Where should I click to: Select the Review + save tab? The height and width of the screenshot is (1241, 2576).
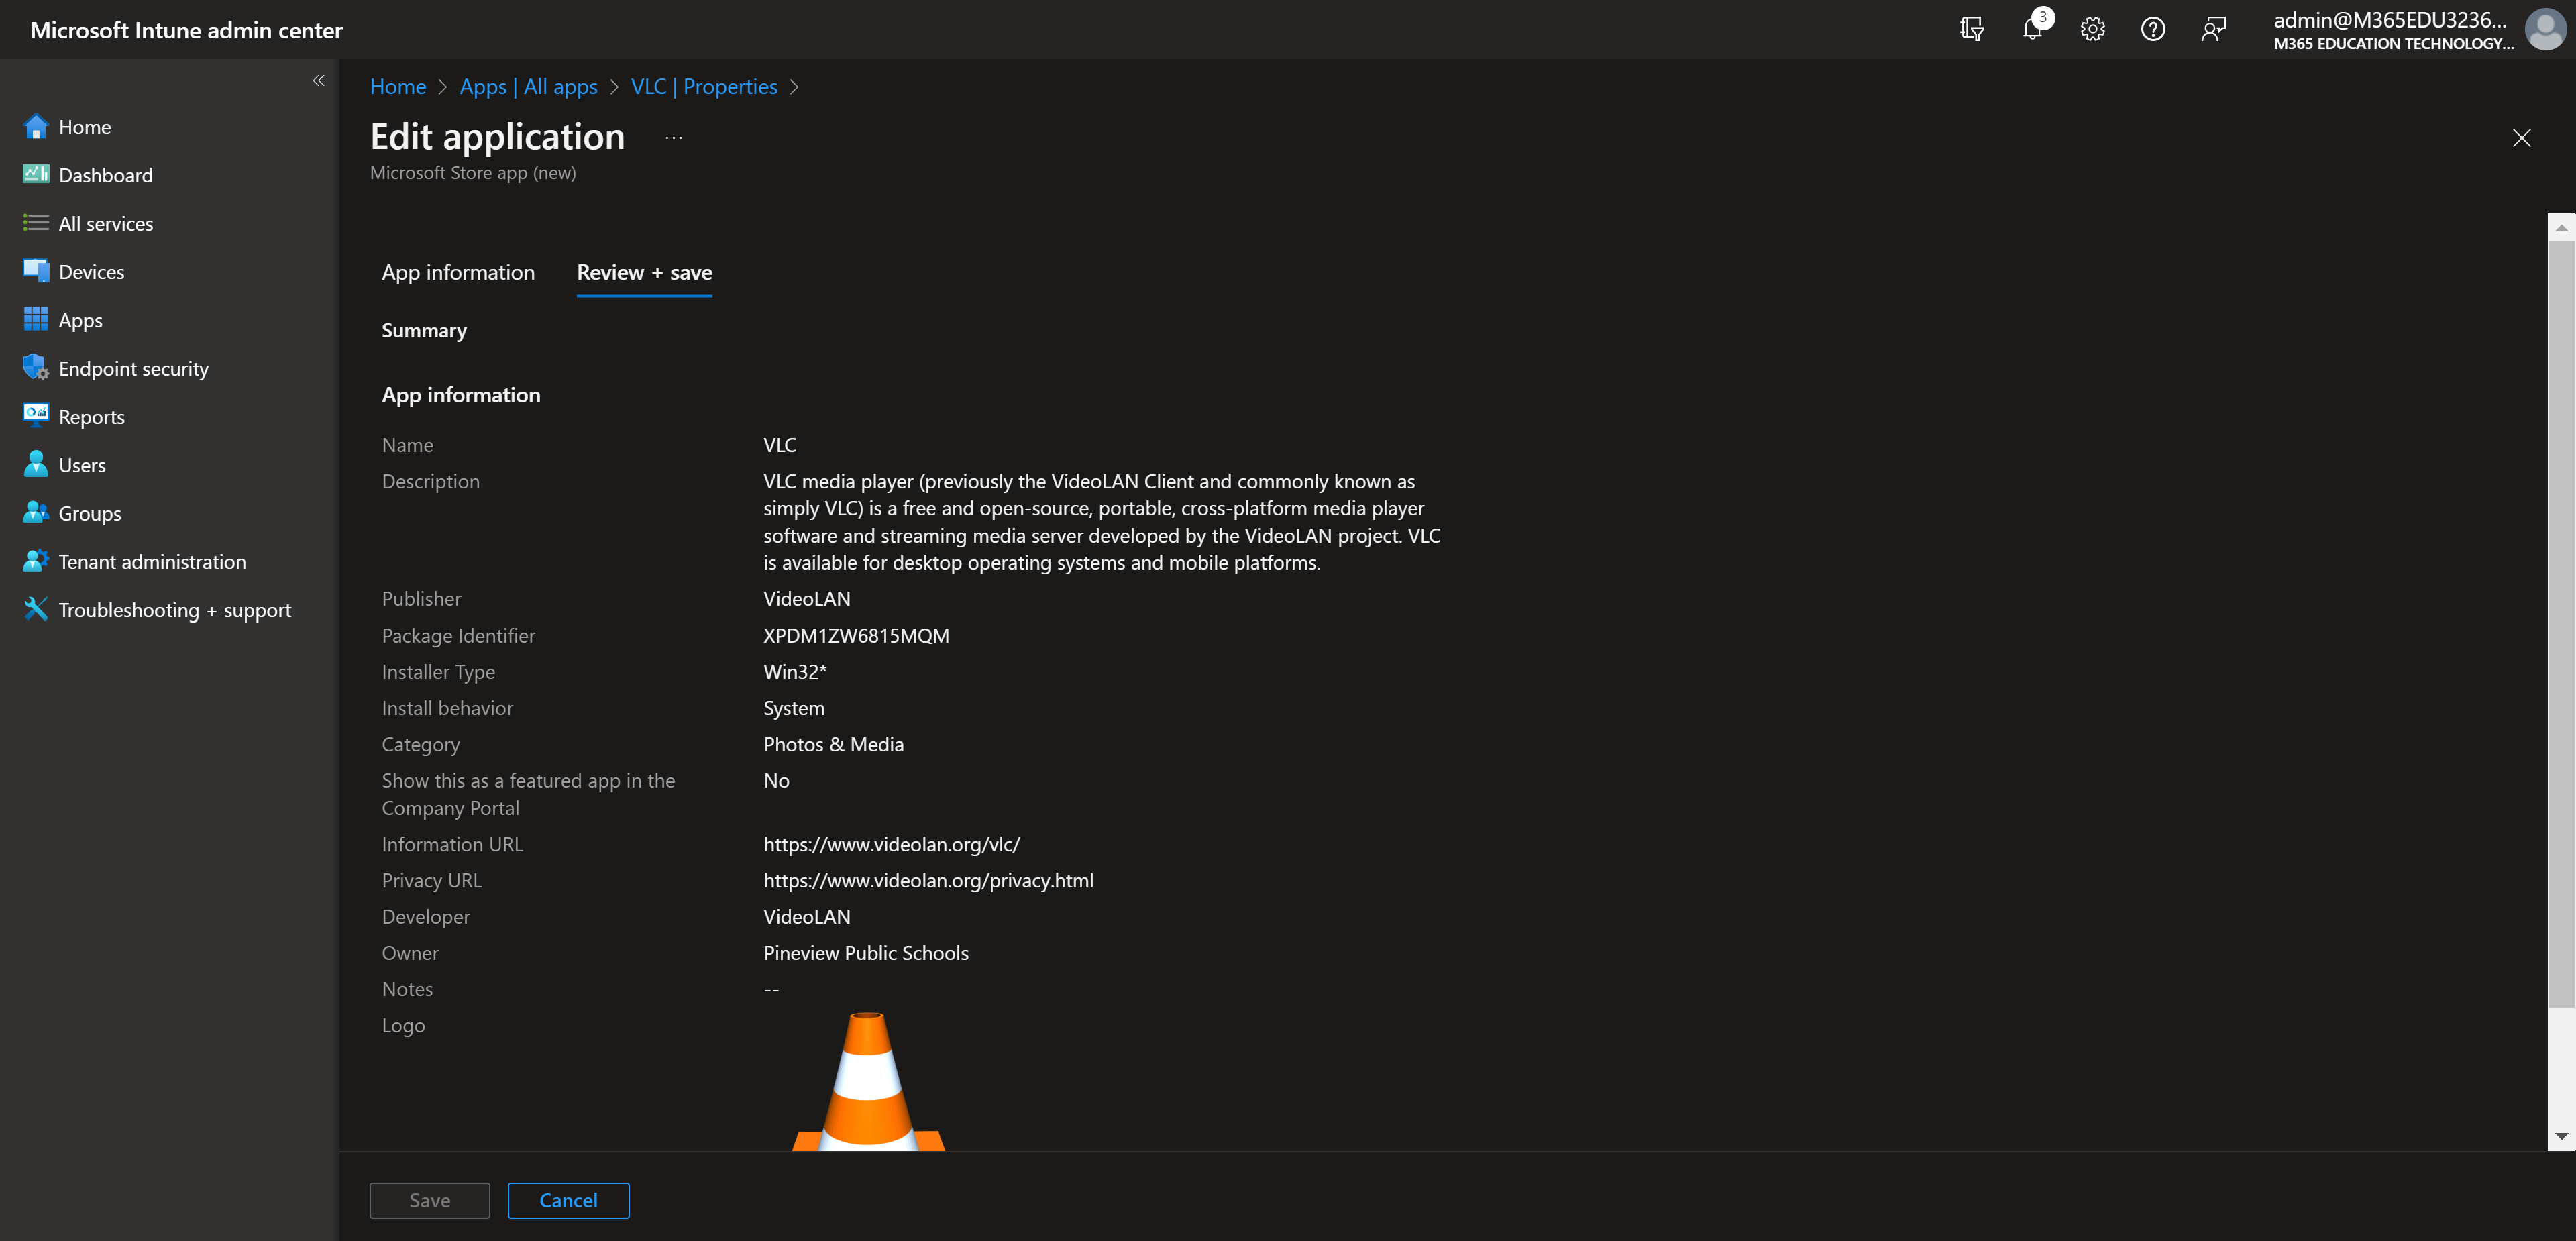644,272
